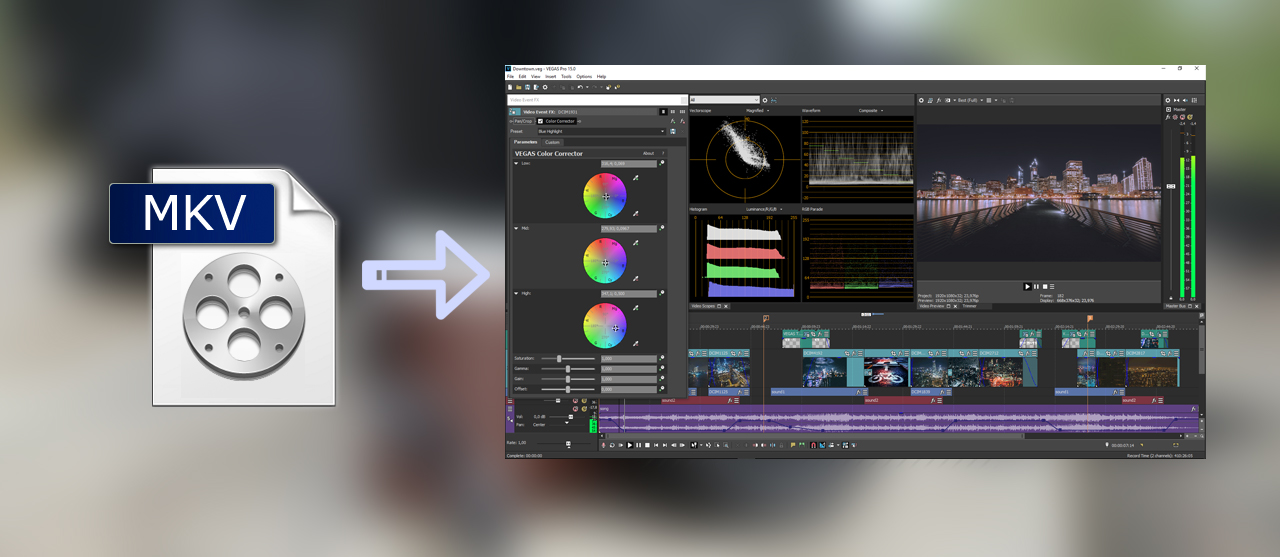Open the Options menu
Screen dimensions: 1280x557
tap(584, 76)
